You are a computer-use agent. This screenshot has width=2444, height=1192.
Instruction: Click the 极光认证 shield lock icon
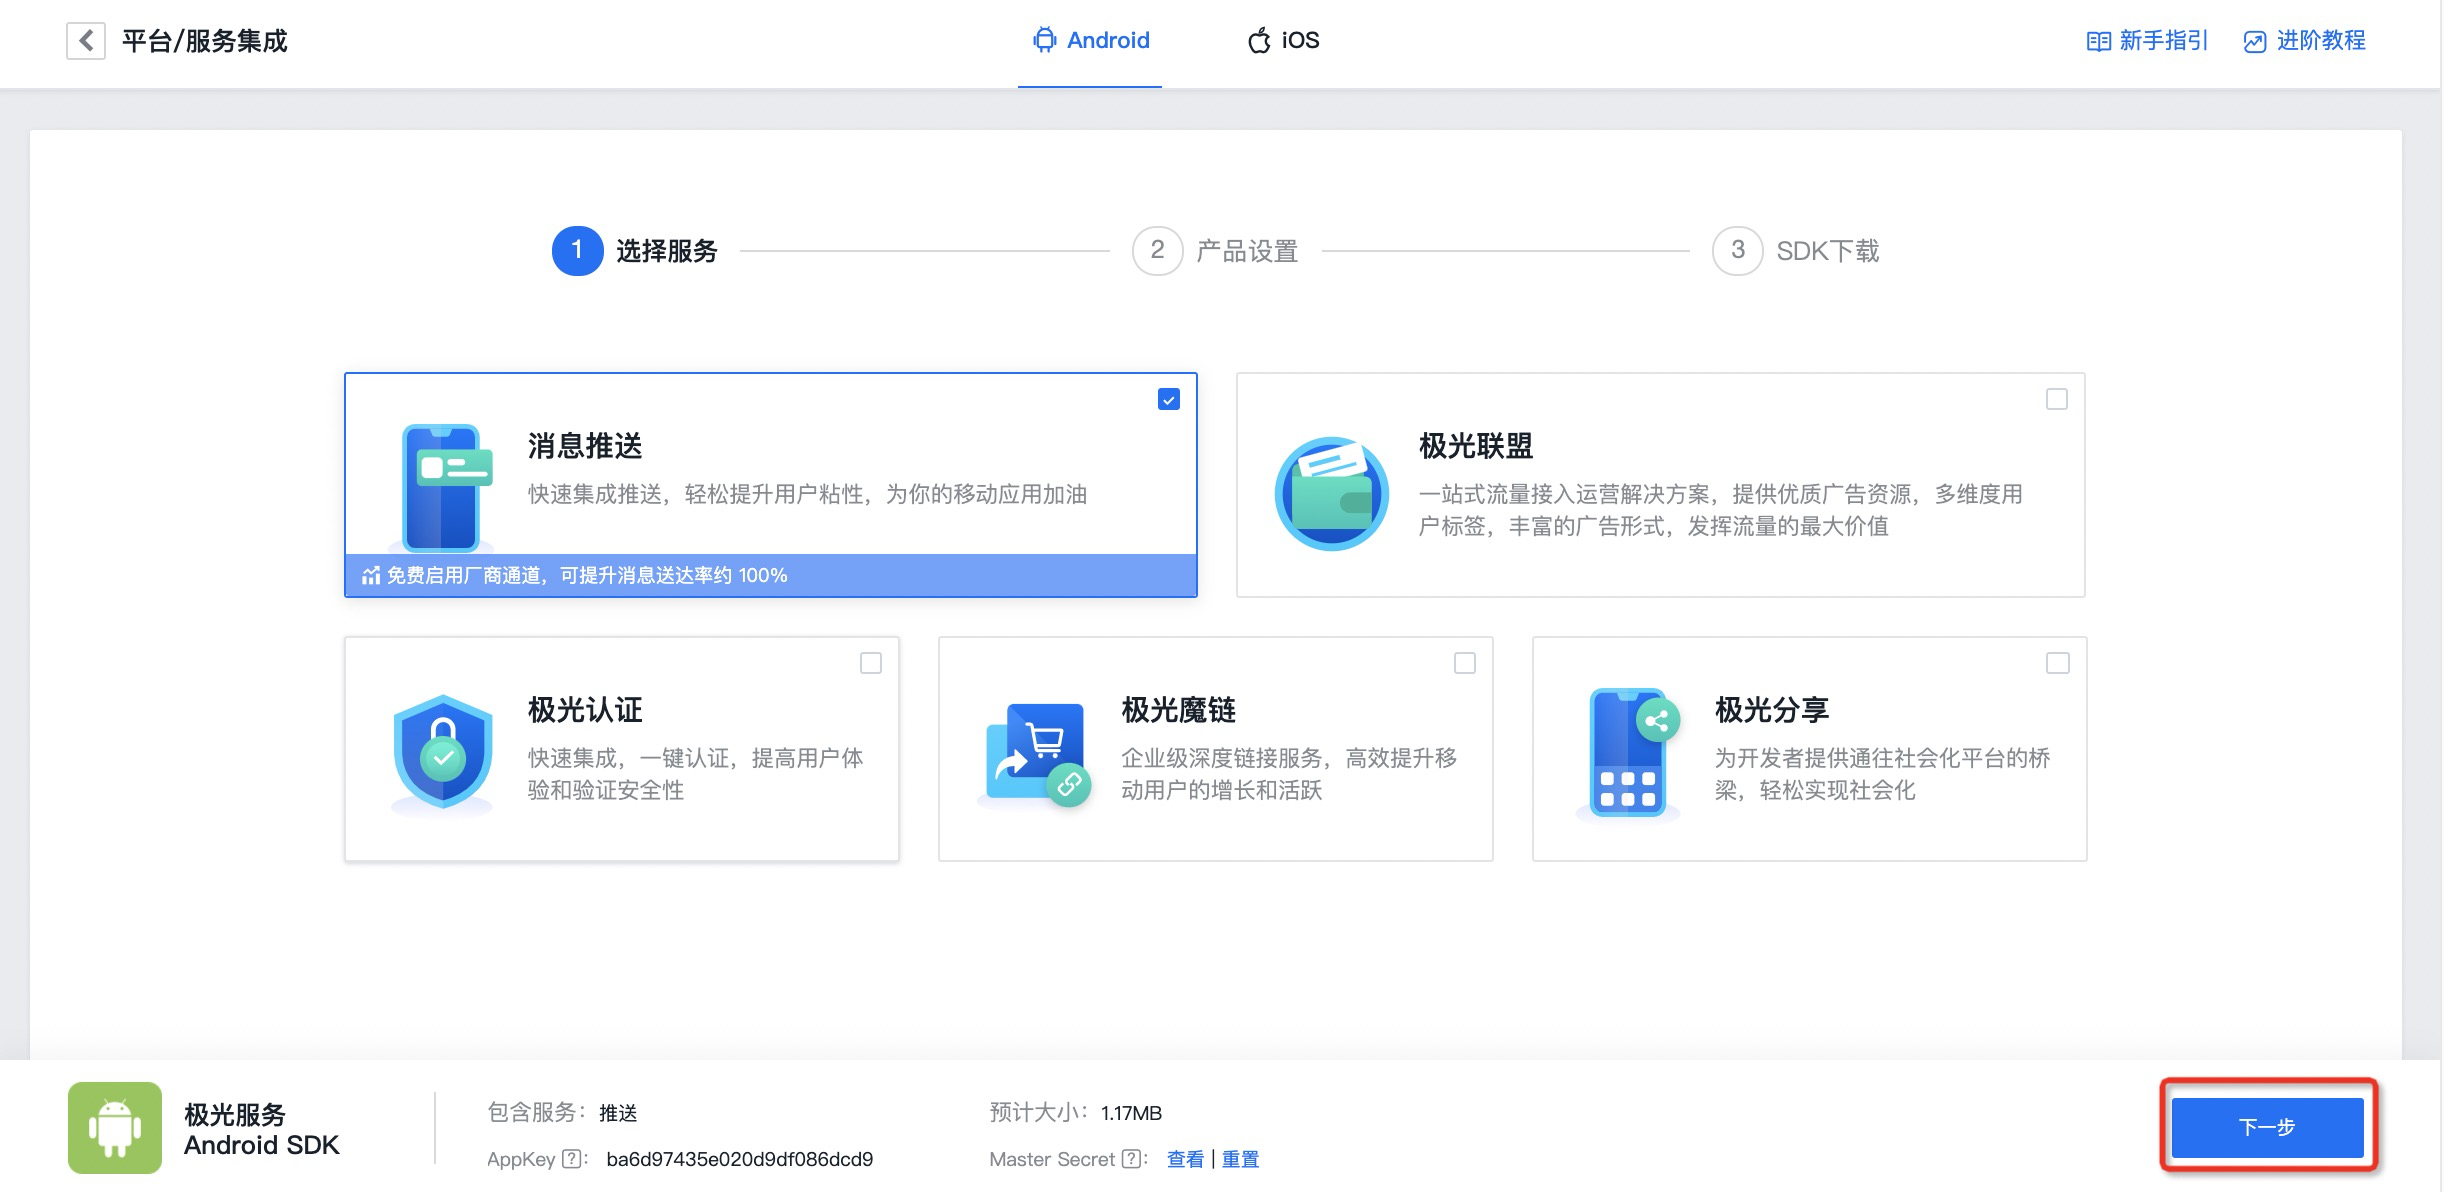point(442,754)
